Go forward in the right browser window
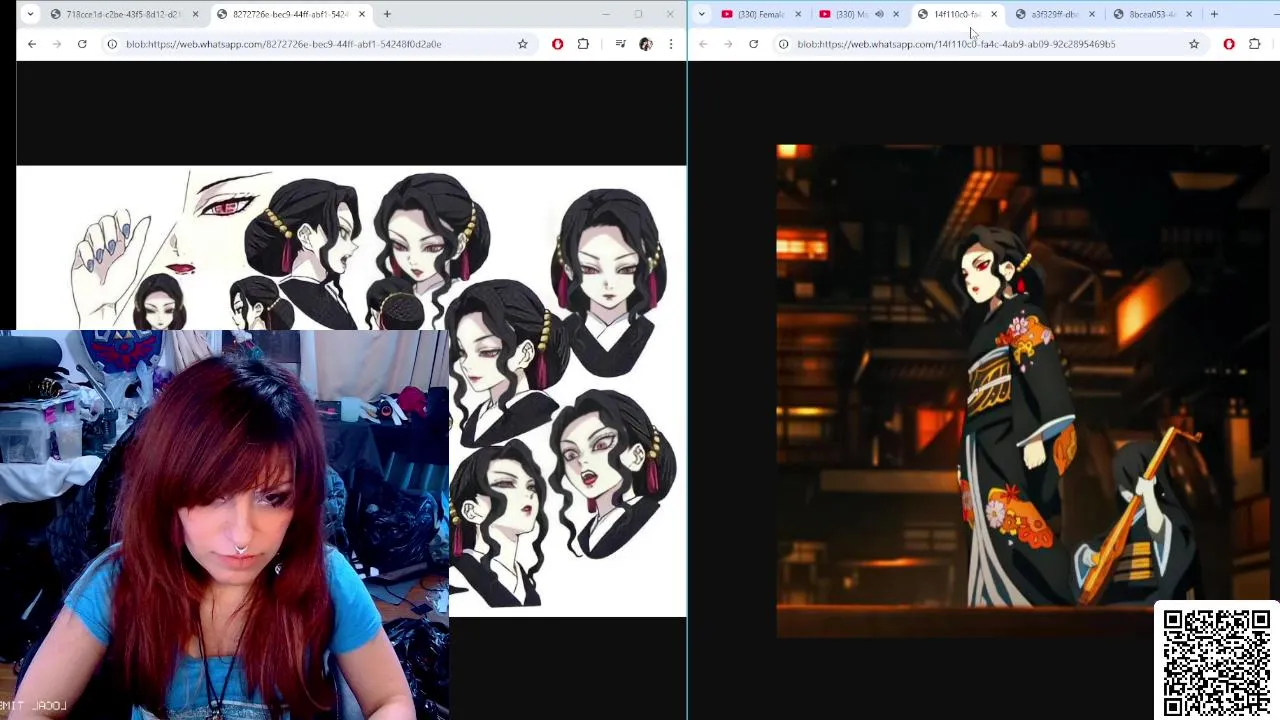The image size is (1280, 720). pyautogui.click(x=728, y=44)
